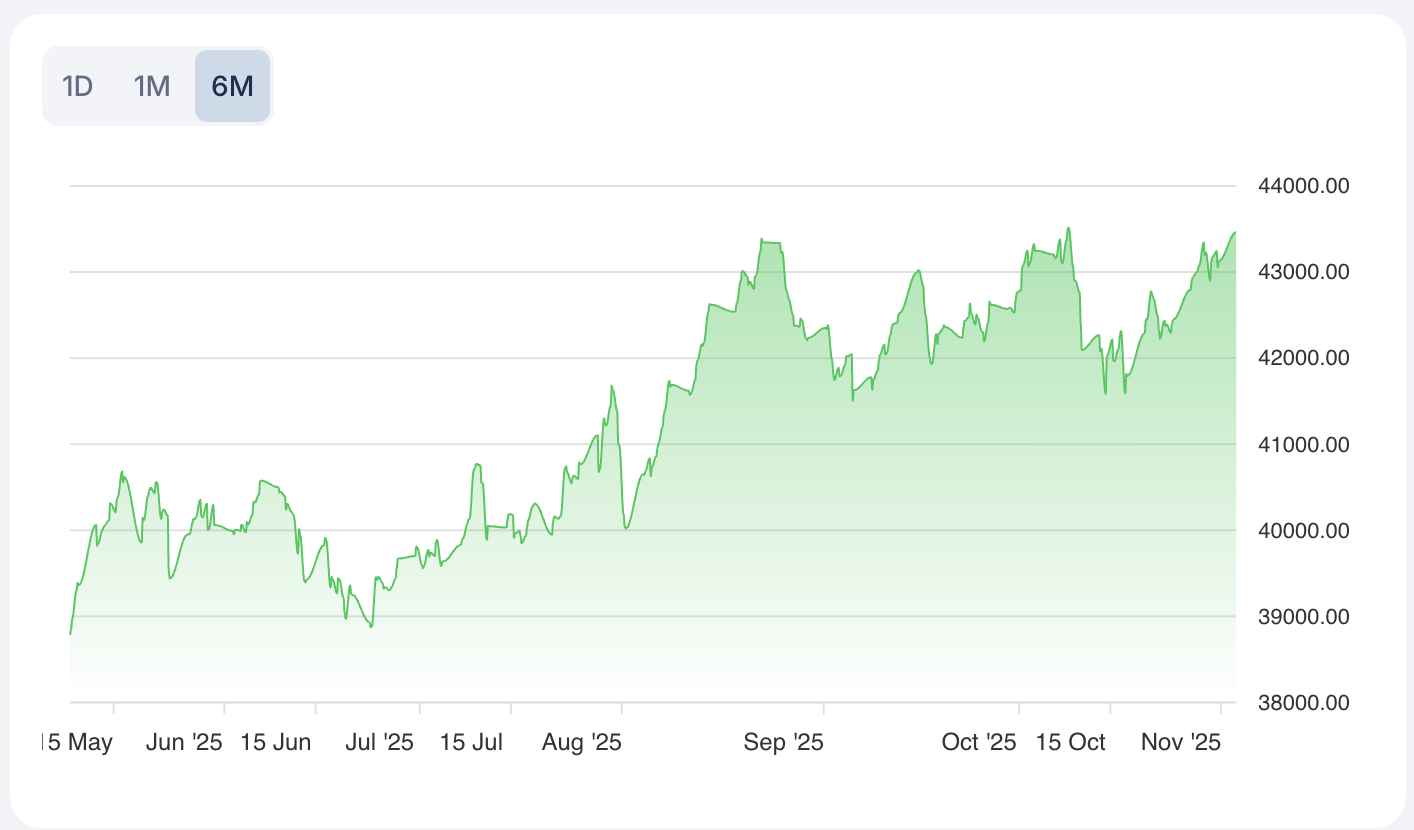Click the Sep '25 date label

pos(784,742)
